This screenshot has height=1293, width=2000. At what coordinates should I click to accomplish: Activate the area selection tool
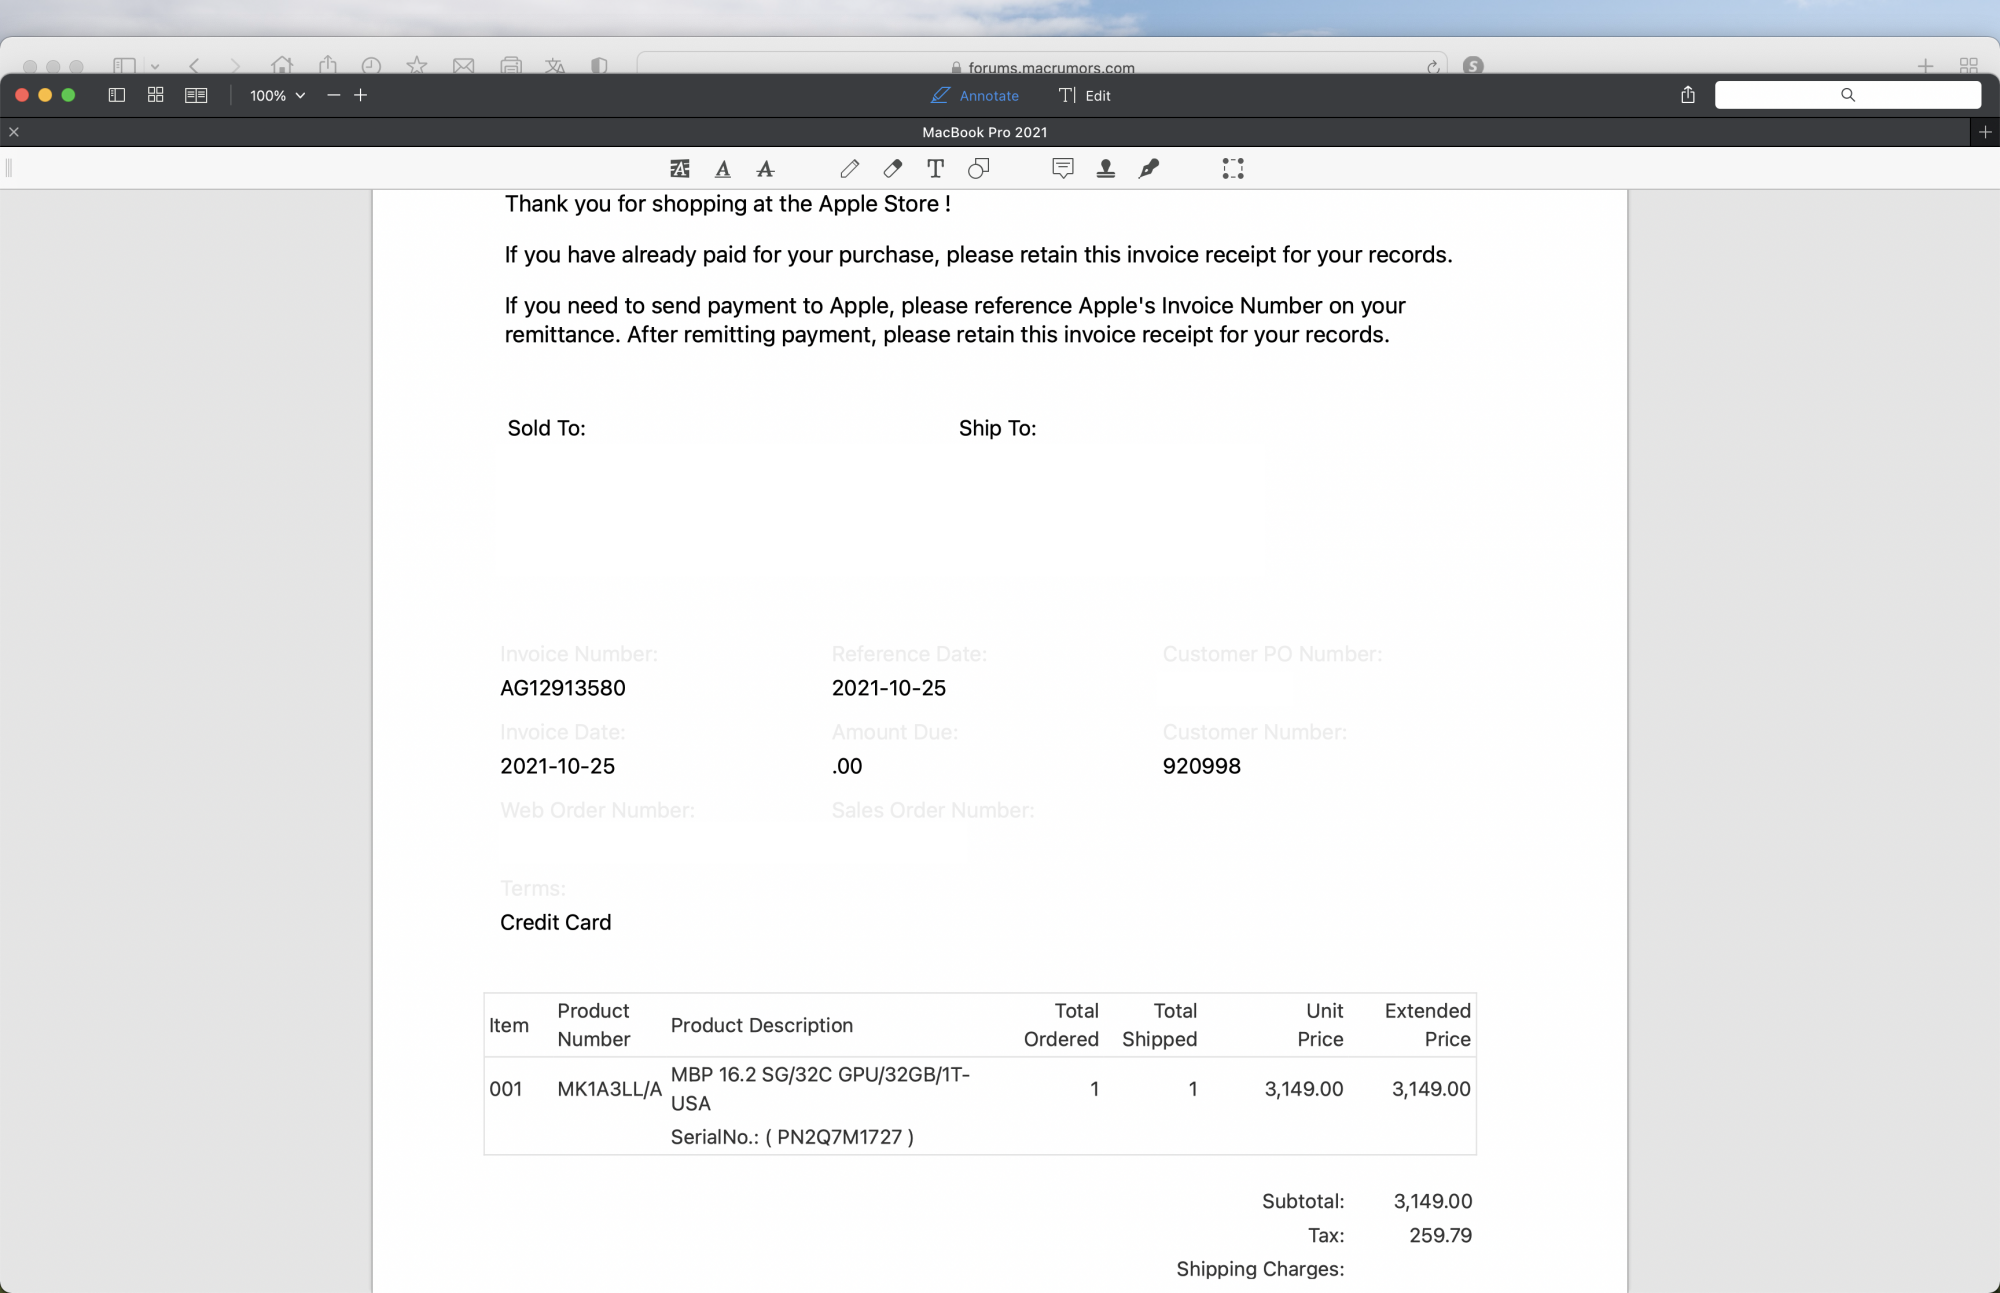pos(1233,169)
